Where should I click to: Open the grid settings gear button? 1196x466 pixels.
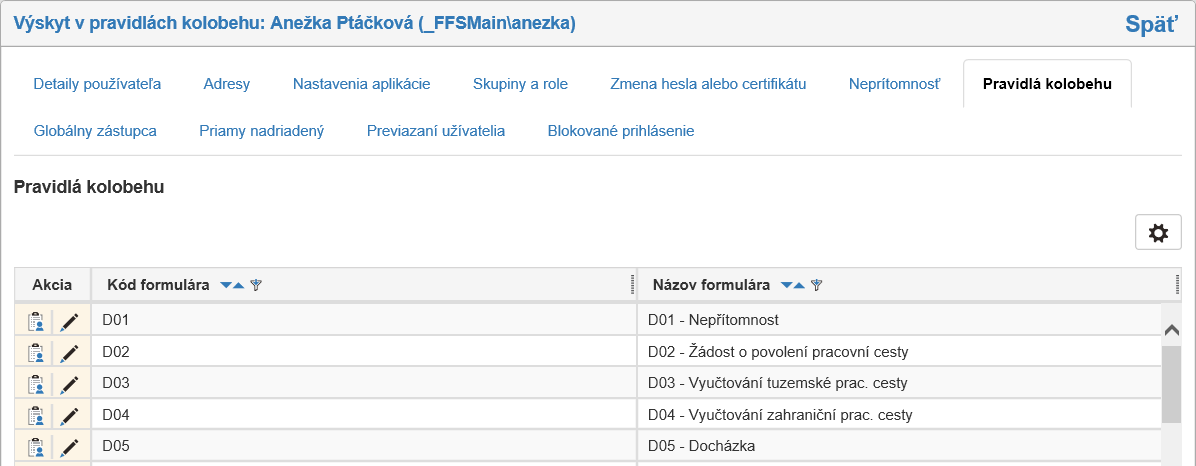coord(1158,233)
